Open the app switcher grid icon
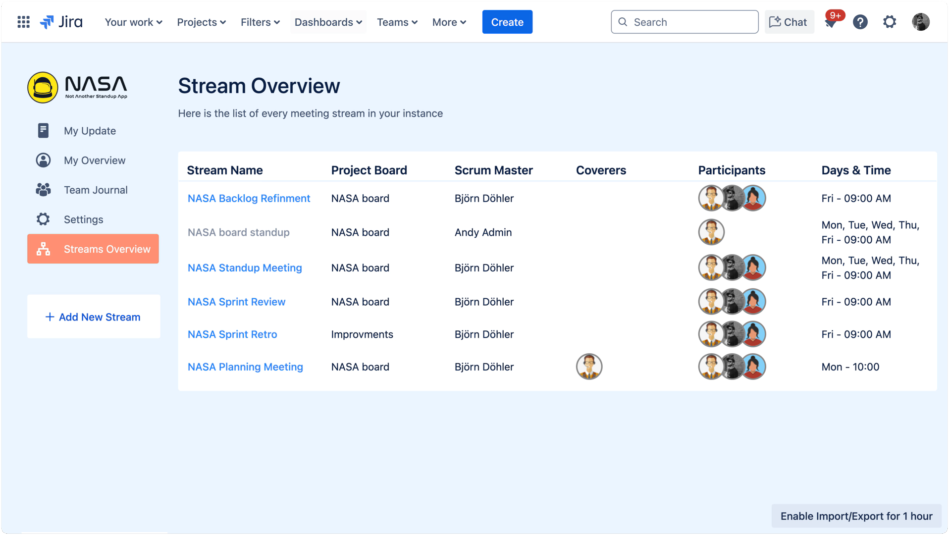 [23, 22]
